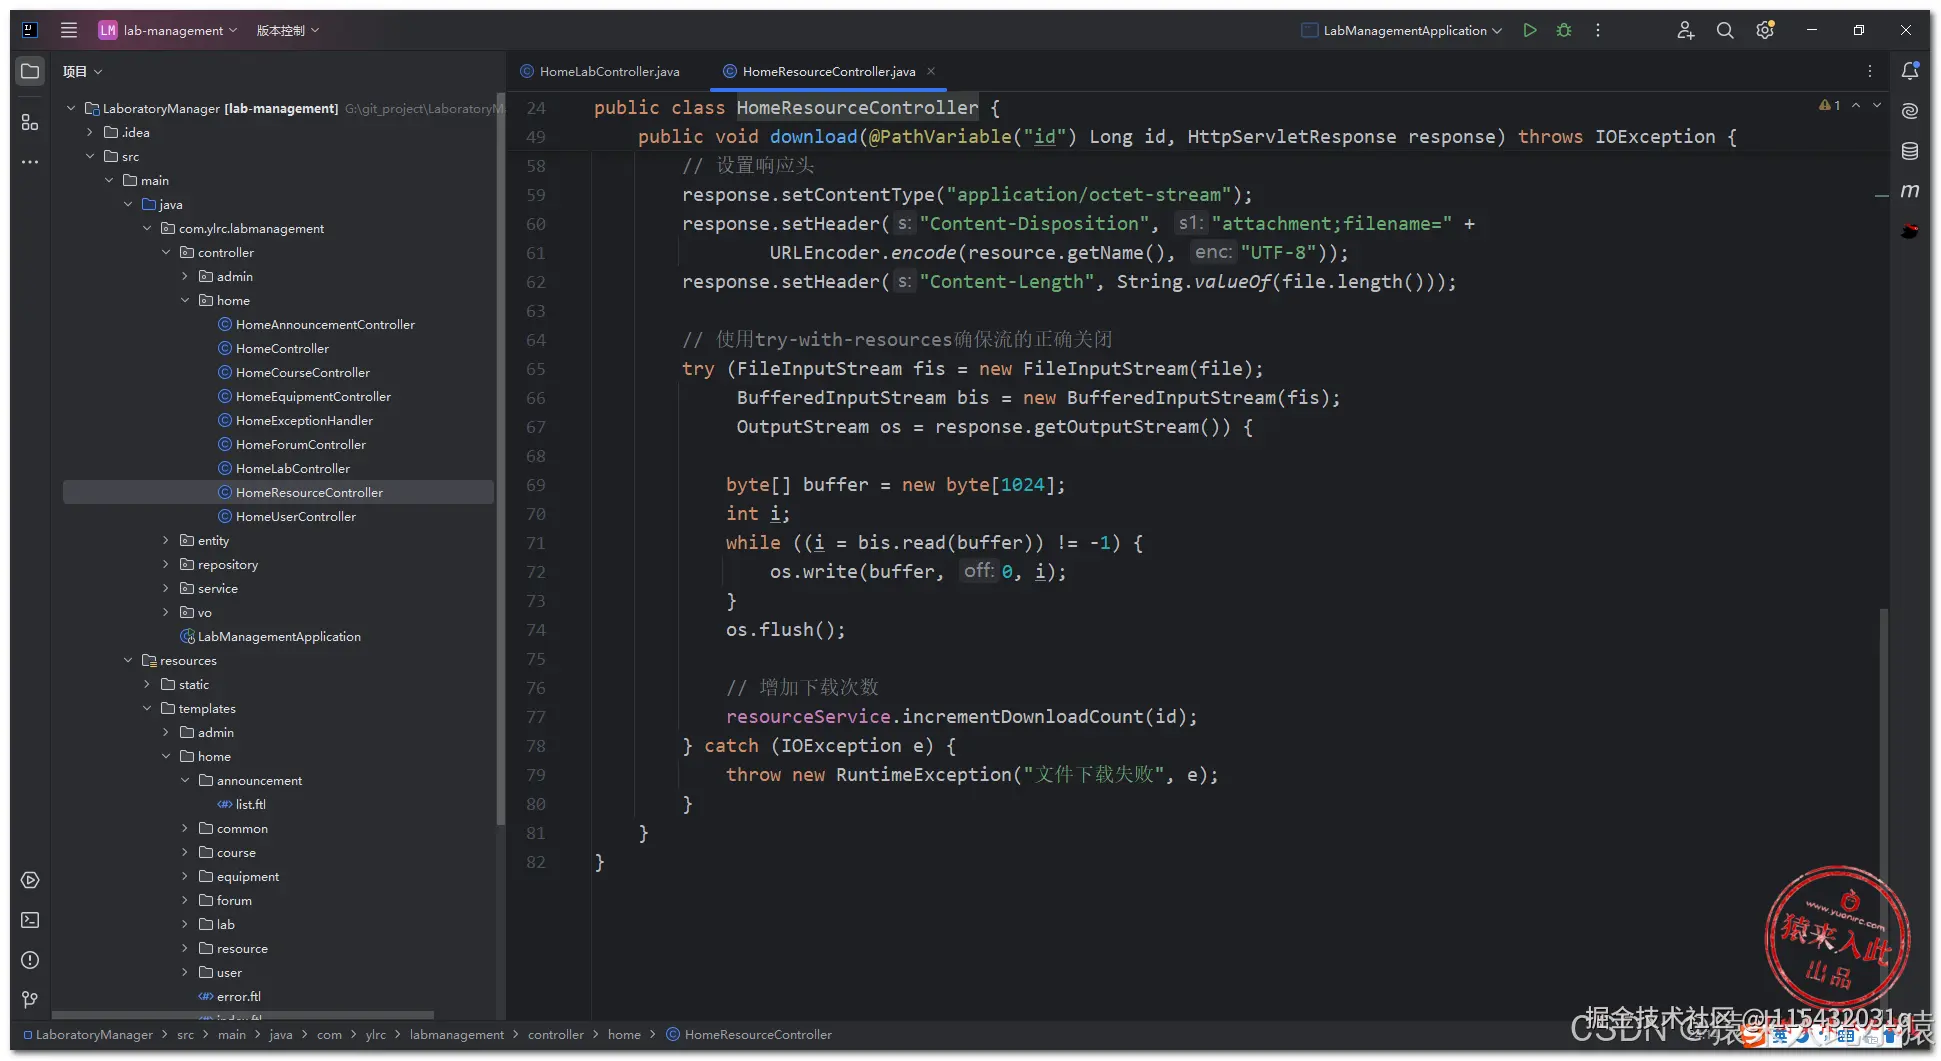Open the Maven tool window
Screen dimensions: 1941x1061
tap(1910, 191)
